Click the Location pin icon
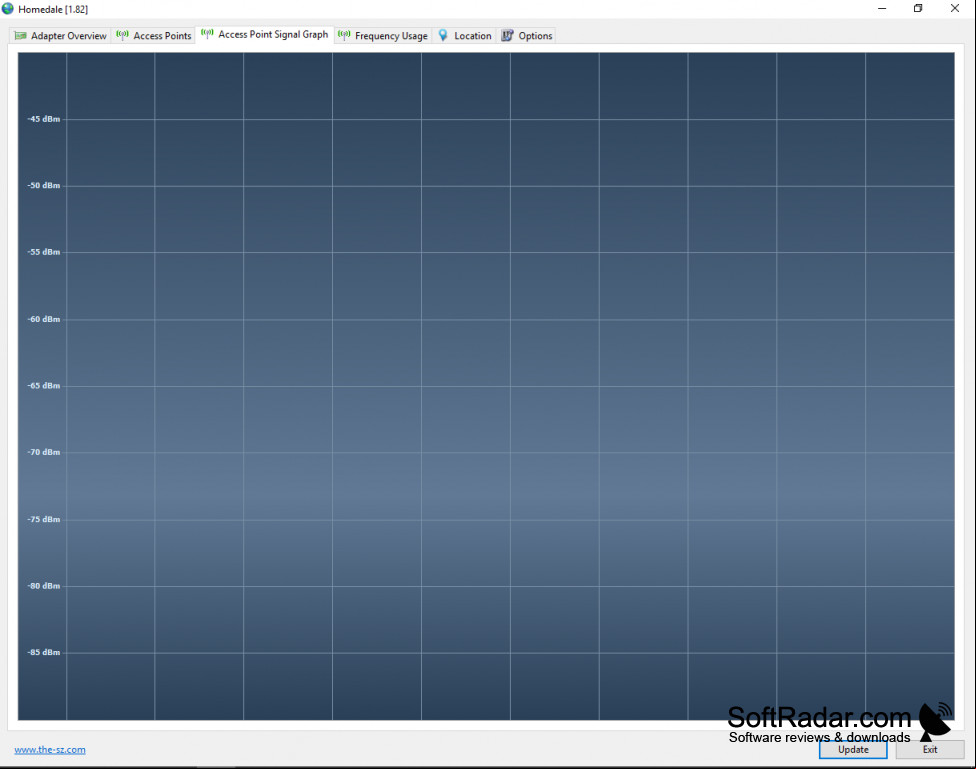 click(443, 35)
